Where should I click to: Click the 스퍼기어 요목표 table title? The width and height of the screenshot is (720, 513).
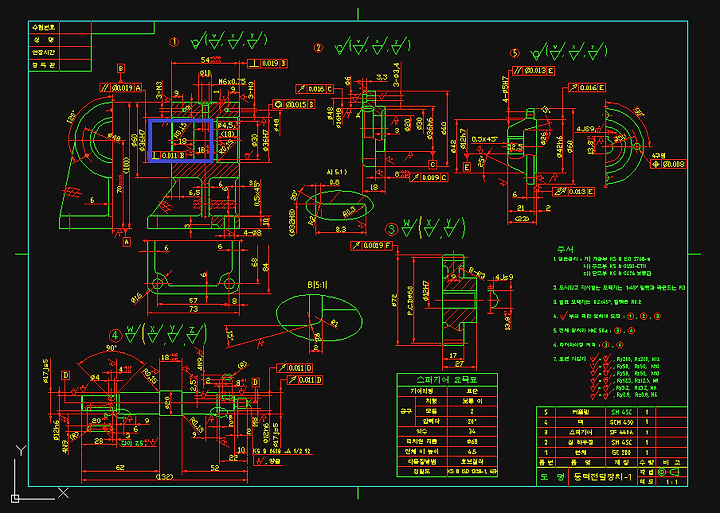click(x=446, y=379)
